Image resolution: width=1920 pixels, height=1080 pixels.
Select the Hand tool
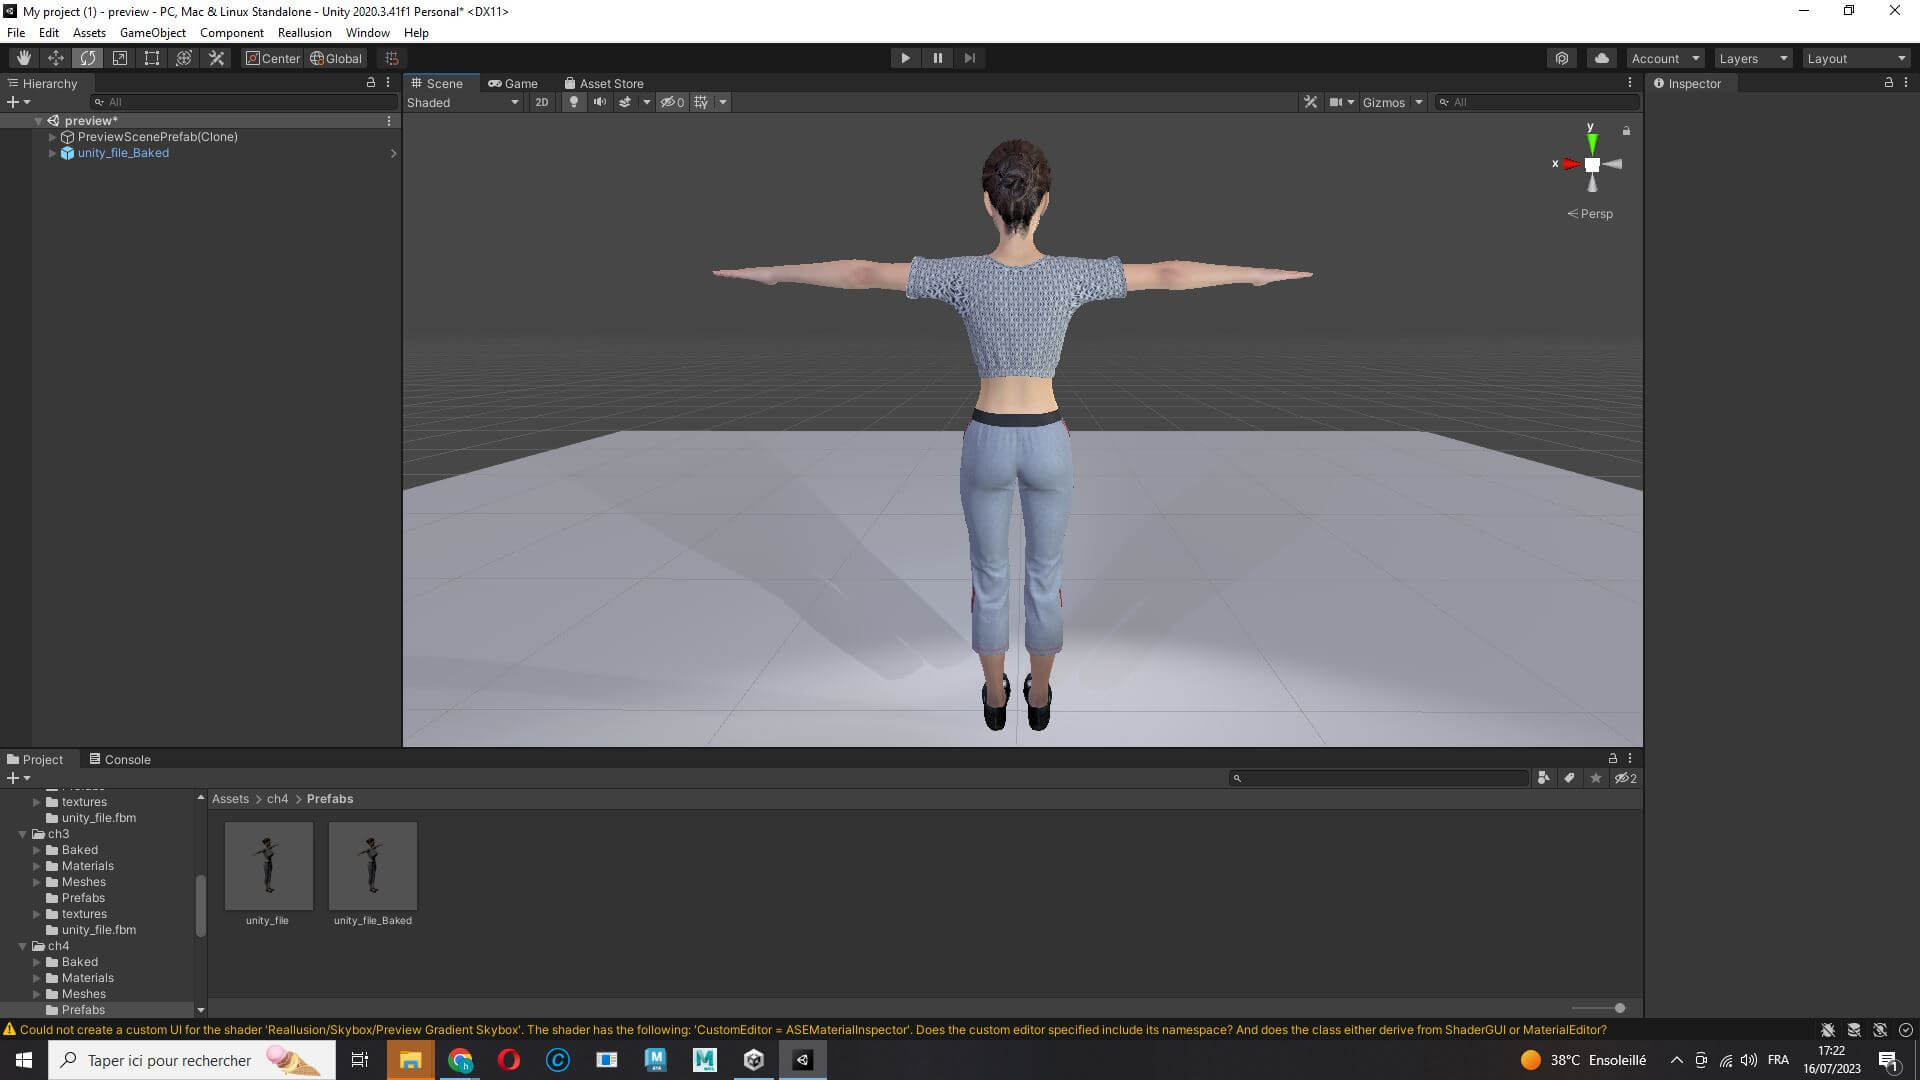point(23,58)
